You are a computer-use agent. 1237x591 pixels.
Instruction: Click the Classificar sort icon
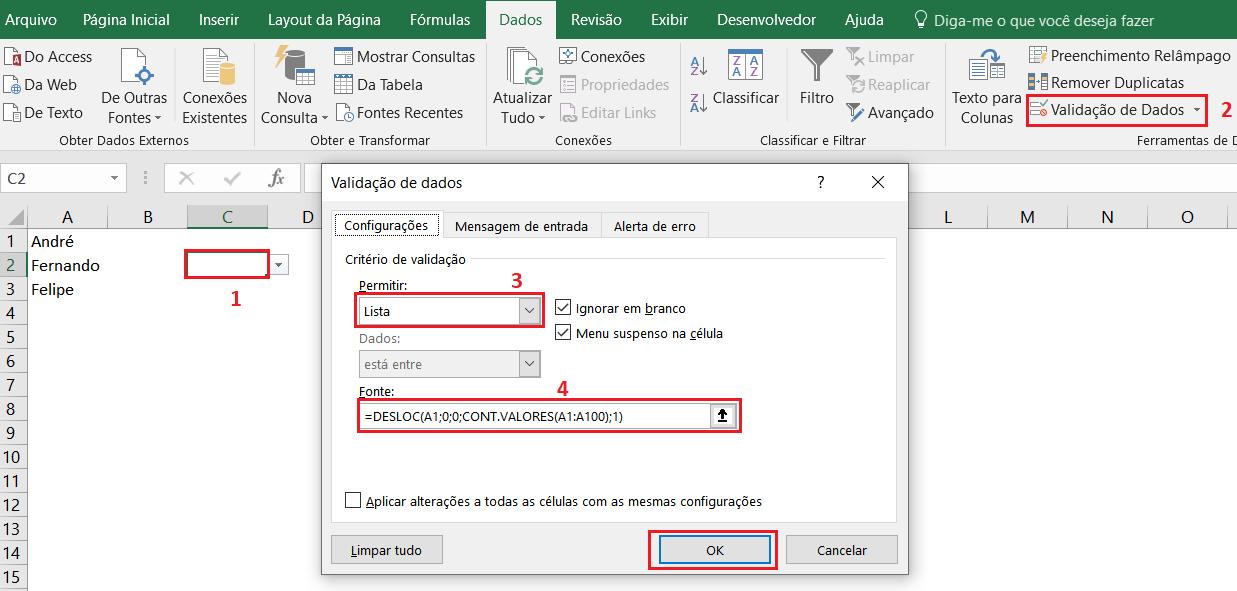pyautogui.click(x=746, y=67)
